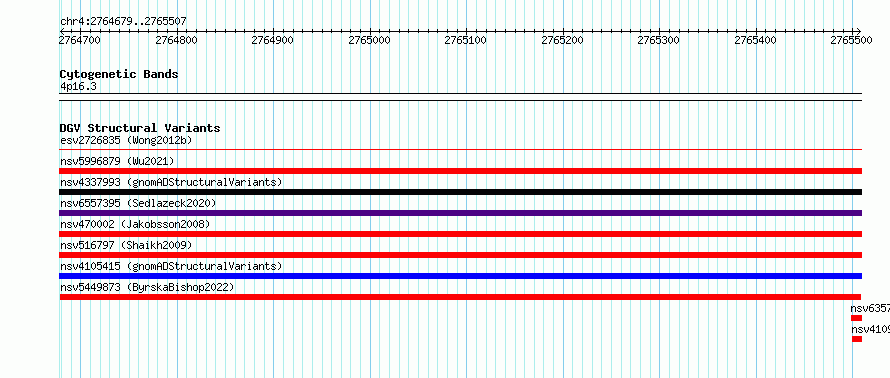
Task: Click the red bar under nsv516797
Action: (460, 255)
